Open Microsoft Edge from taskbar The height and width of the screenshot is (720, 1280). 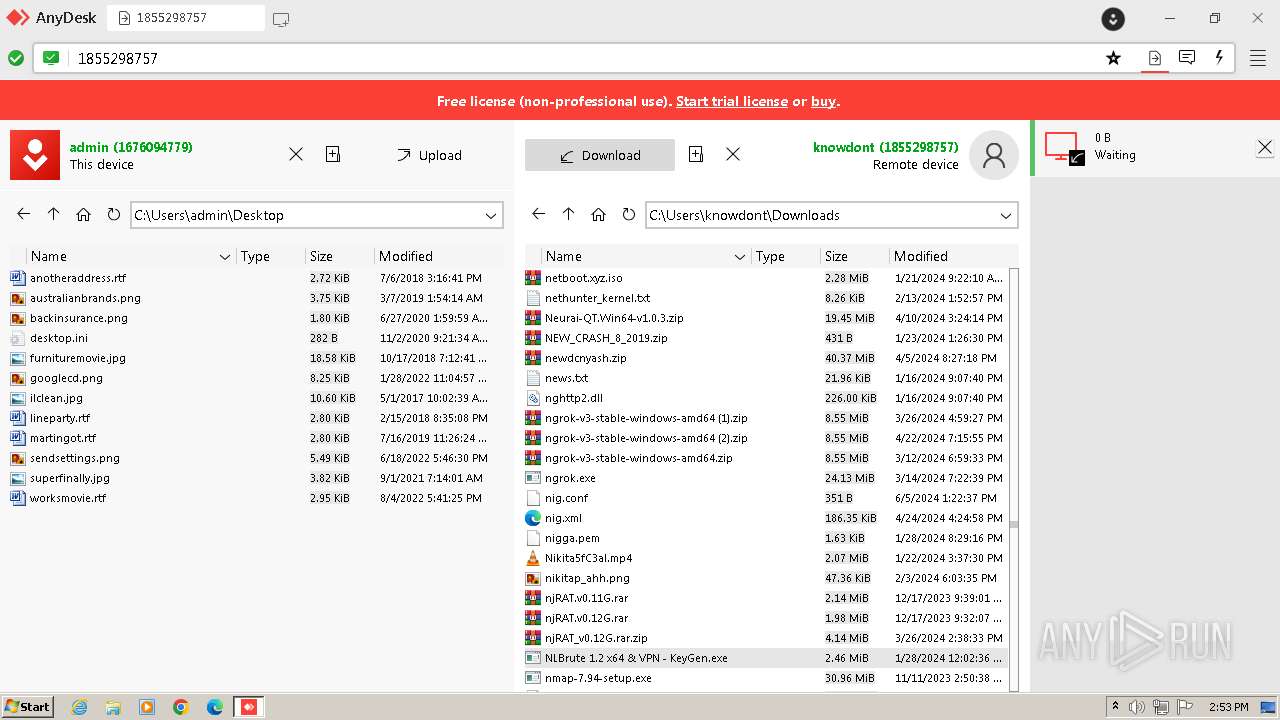point(215,707)
